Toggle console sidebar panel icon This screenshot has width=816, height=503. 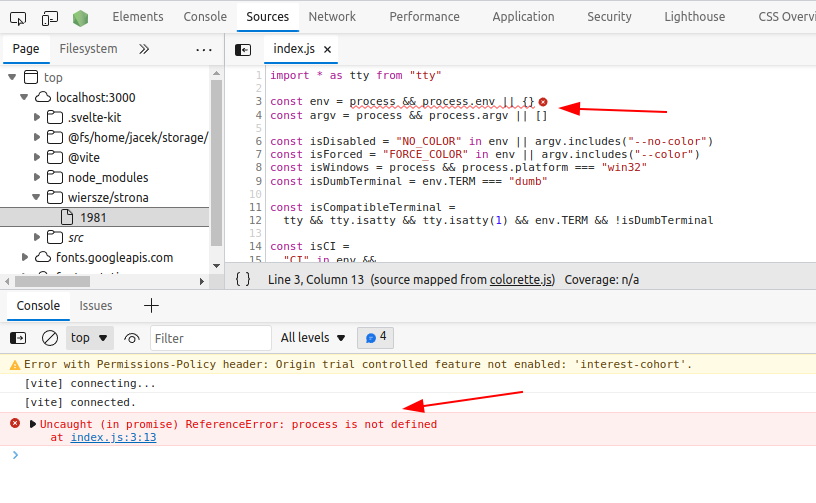click(18, 338)
